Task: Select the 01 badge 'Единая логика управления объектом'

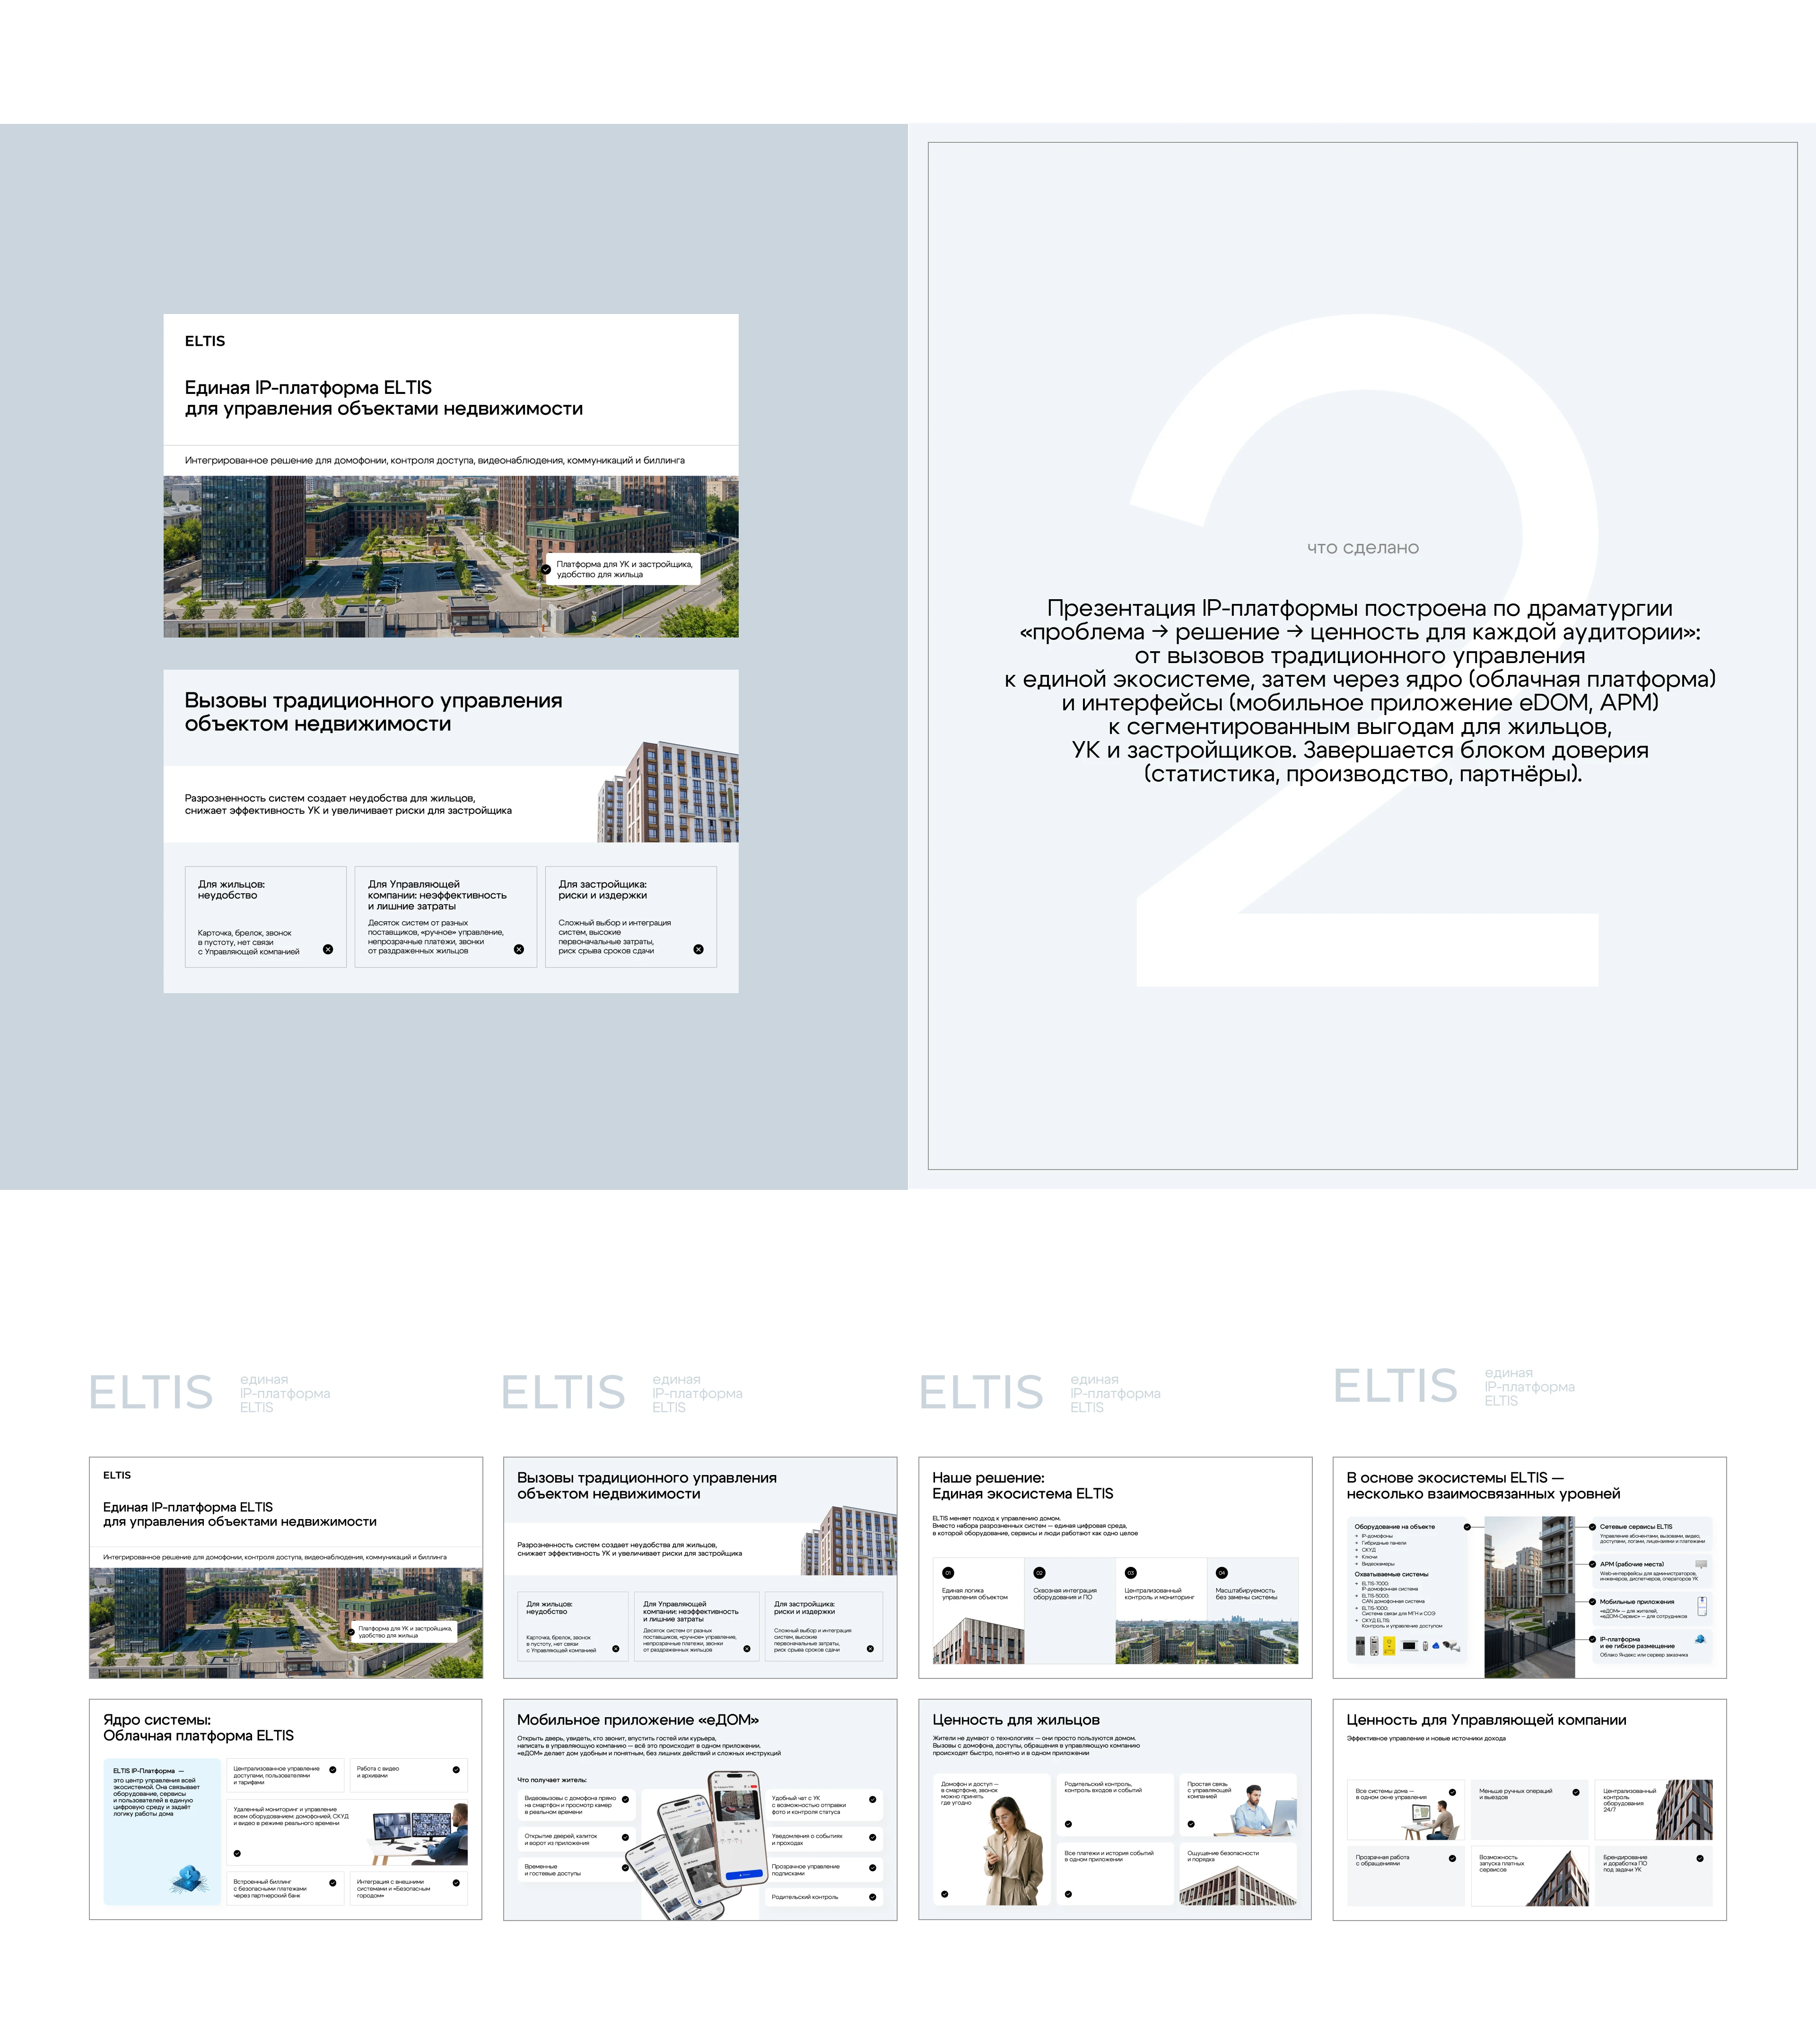Action: [948, 1573]
